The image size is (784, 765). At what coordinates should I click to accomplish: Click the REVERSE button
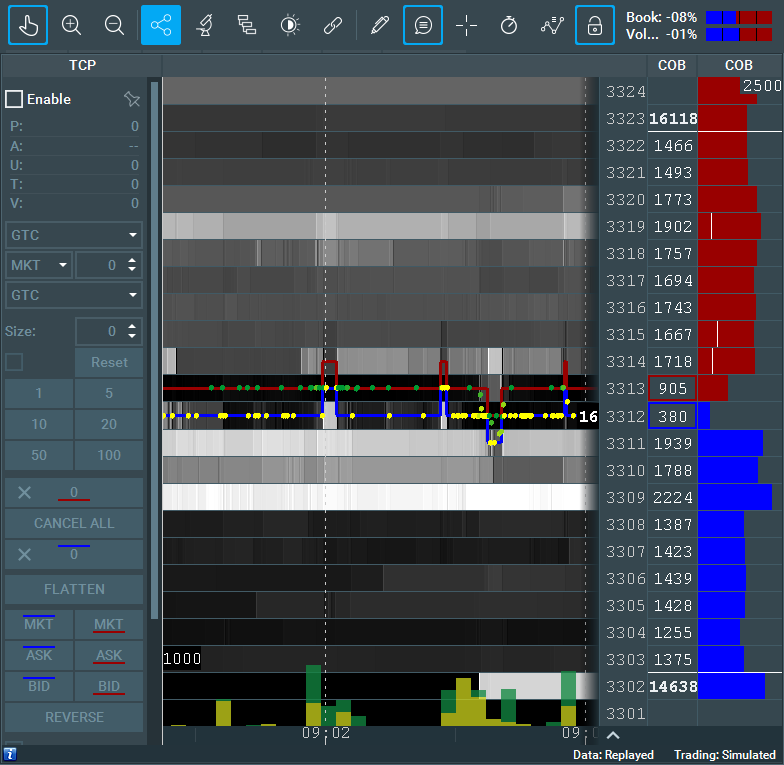coord(74,717)
